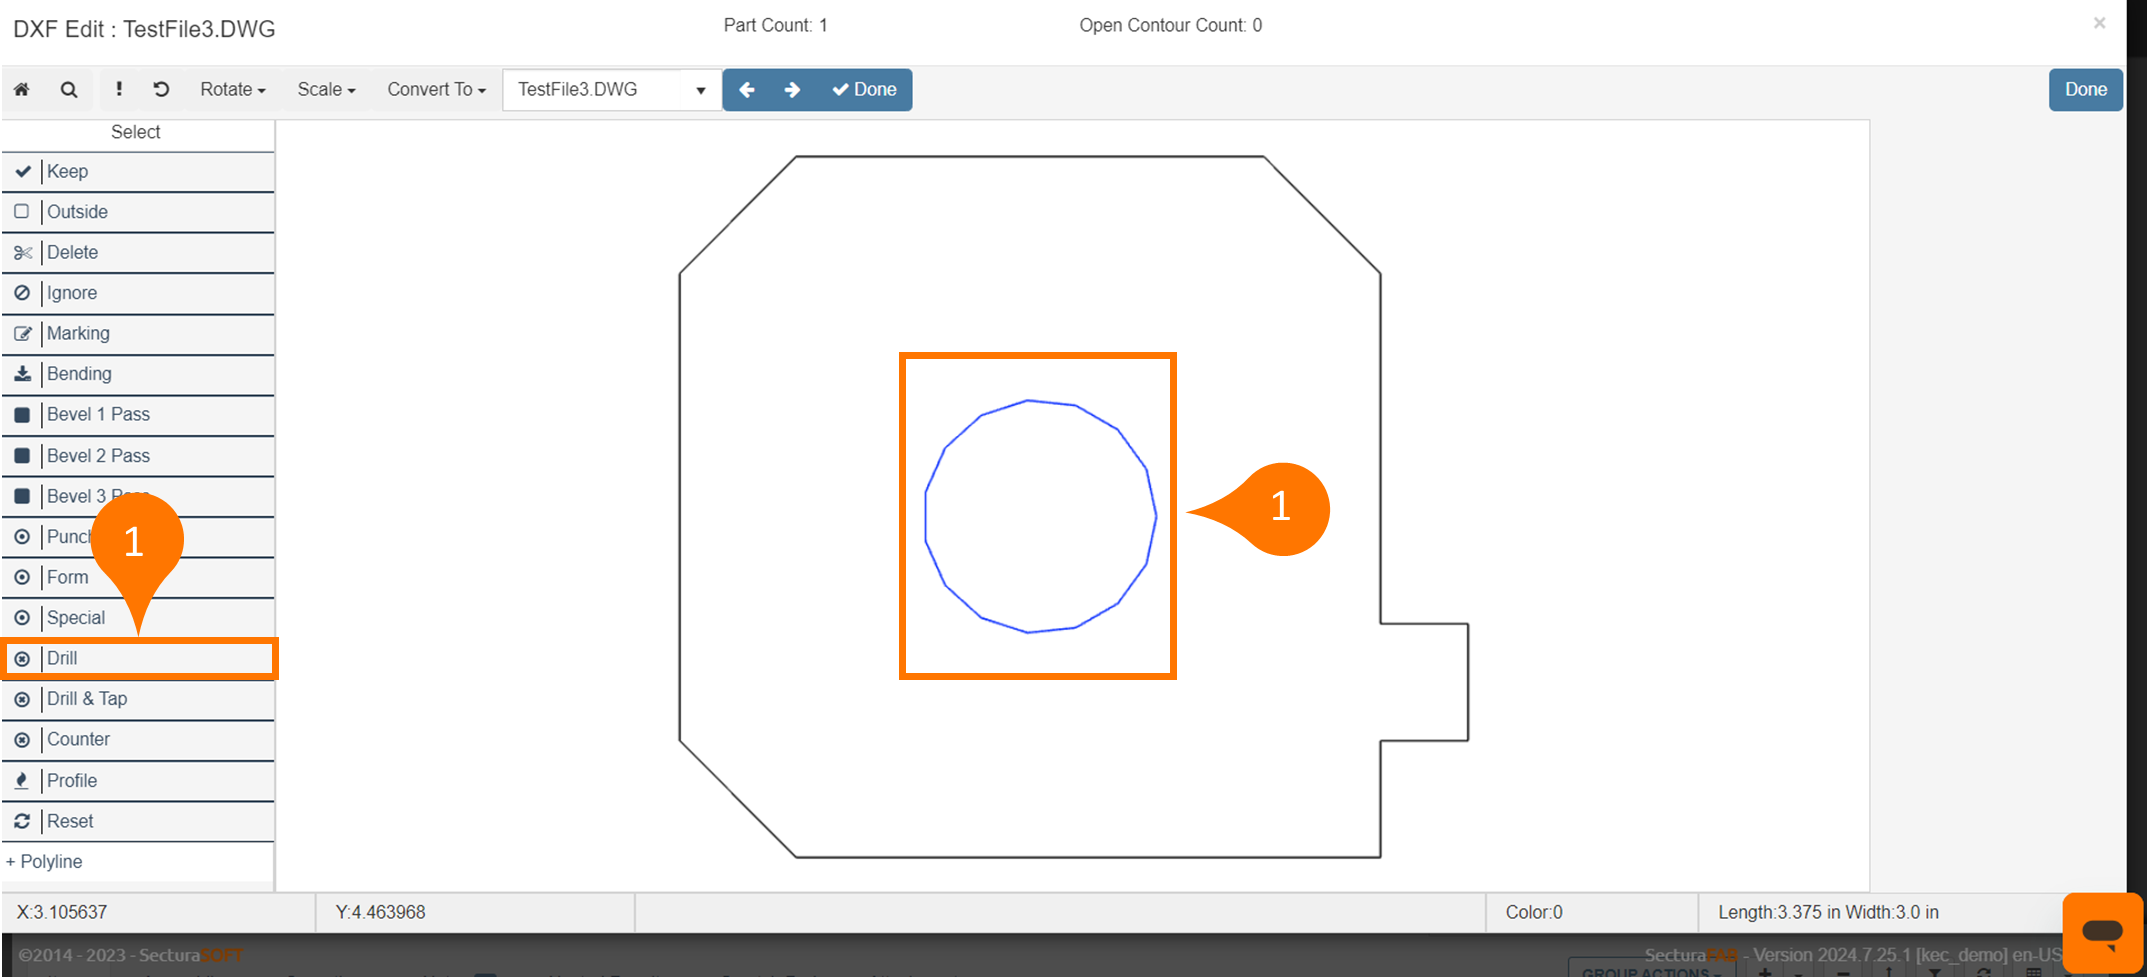Click the Done button at top right
This screenshot has width=2147, height=977.
2085,90
